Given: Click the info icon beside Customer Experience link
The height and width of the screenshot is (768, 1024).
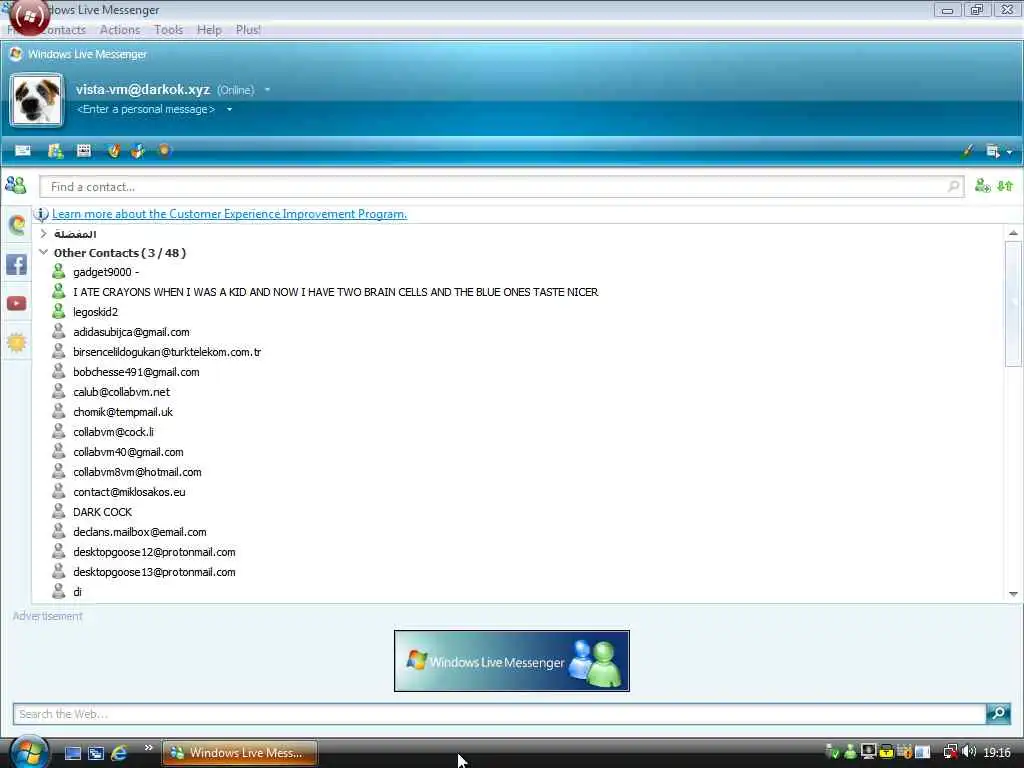Looking at the screenshot, I should [41, 214].
